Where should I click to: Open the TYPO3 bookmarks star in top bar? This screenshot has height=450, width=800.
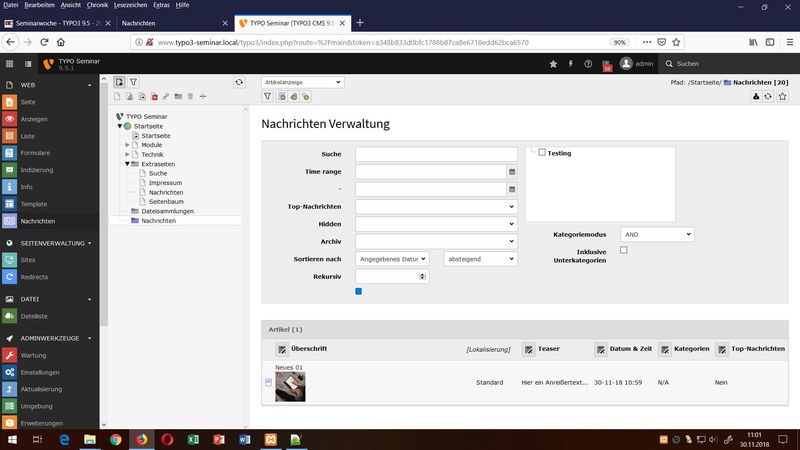coord(553,64)
